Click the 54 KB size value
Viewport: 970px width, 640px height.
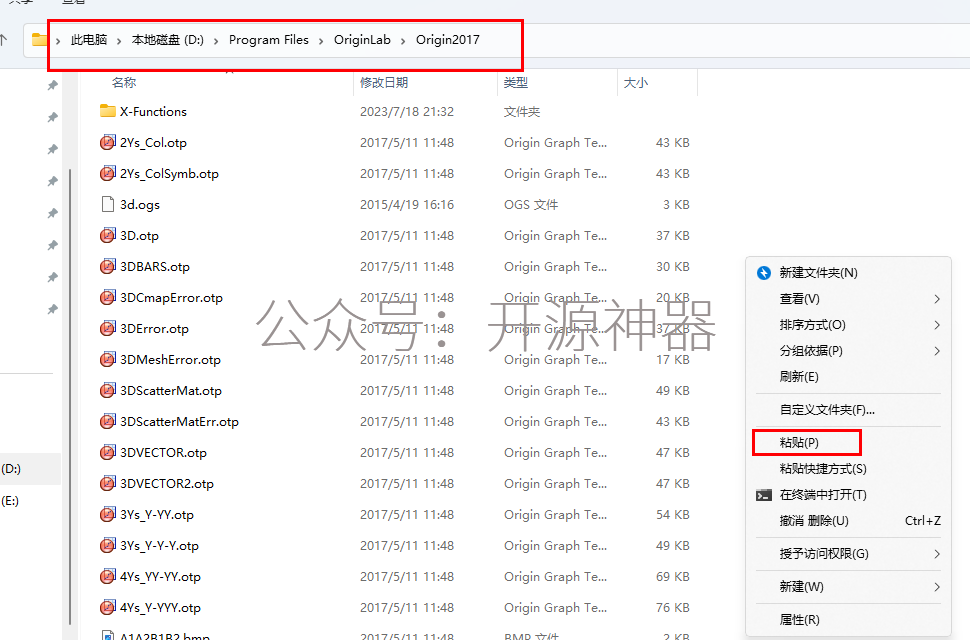click(x=672, y=514)
